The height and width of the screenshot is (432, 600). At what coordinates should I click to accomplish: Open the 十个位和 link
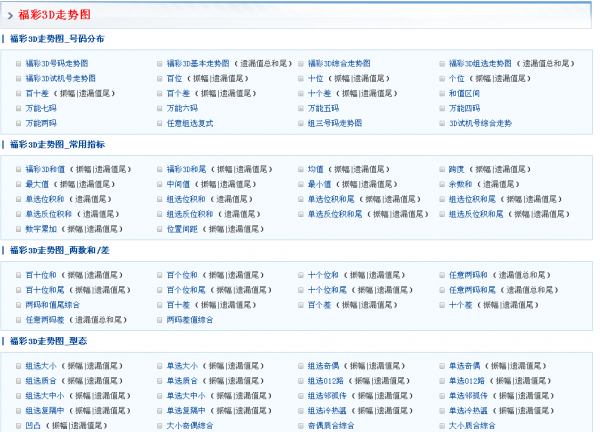[323, 275]
